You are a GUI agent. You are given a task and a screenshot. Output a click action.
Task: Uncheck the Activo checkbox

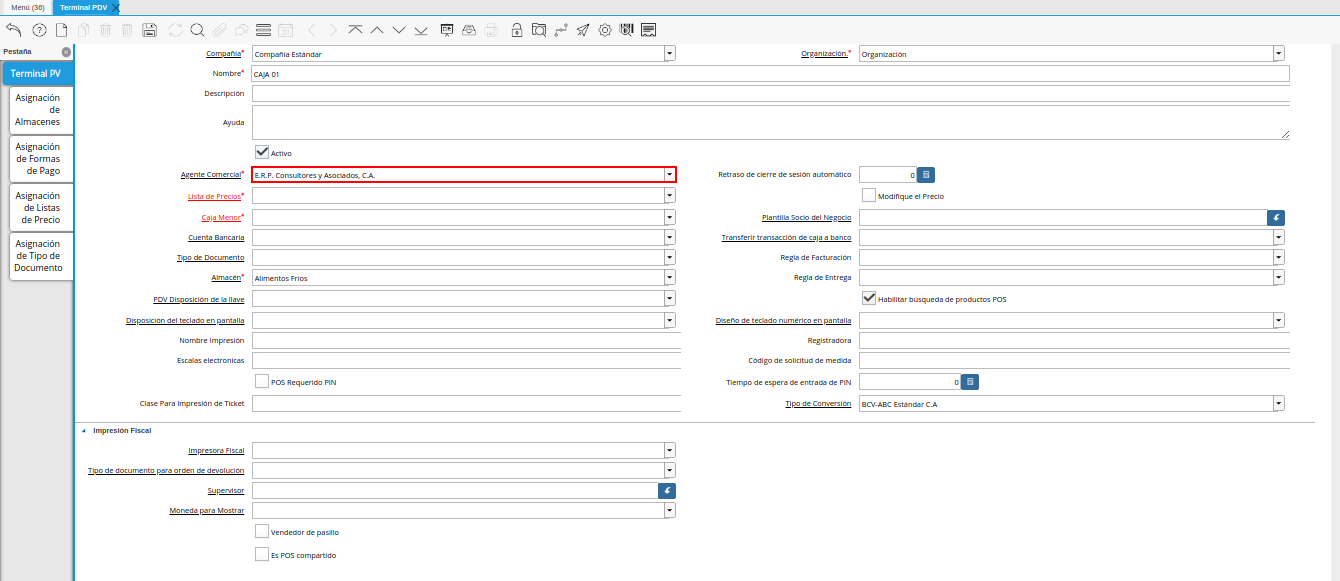coord(262,152)
